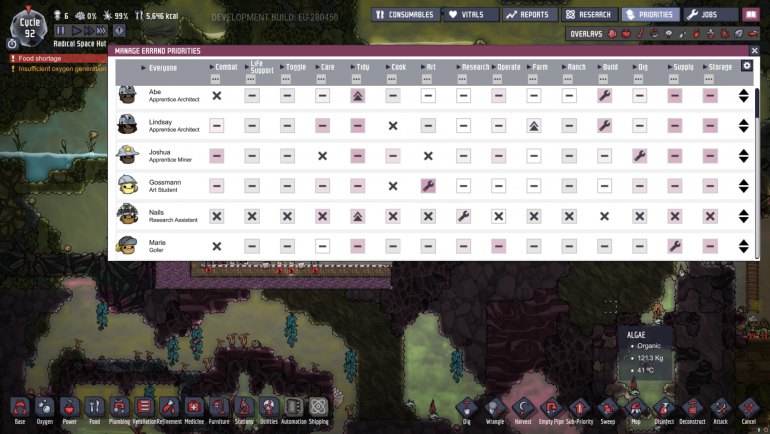
Task: Enable the Decor potted-plant overlay
Action: (711, 34)
